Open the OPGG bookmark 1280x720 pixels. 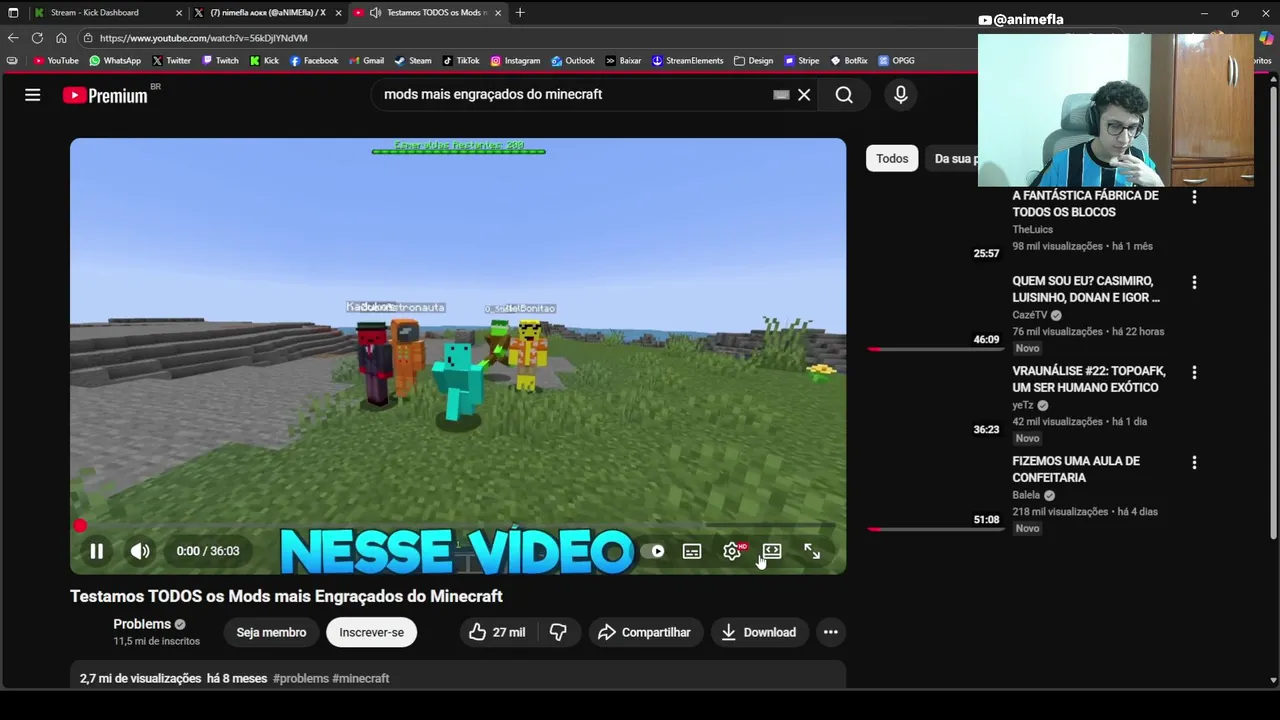[x=896, y=61]
